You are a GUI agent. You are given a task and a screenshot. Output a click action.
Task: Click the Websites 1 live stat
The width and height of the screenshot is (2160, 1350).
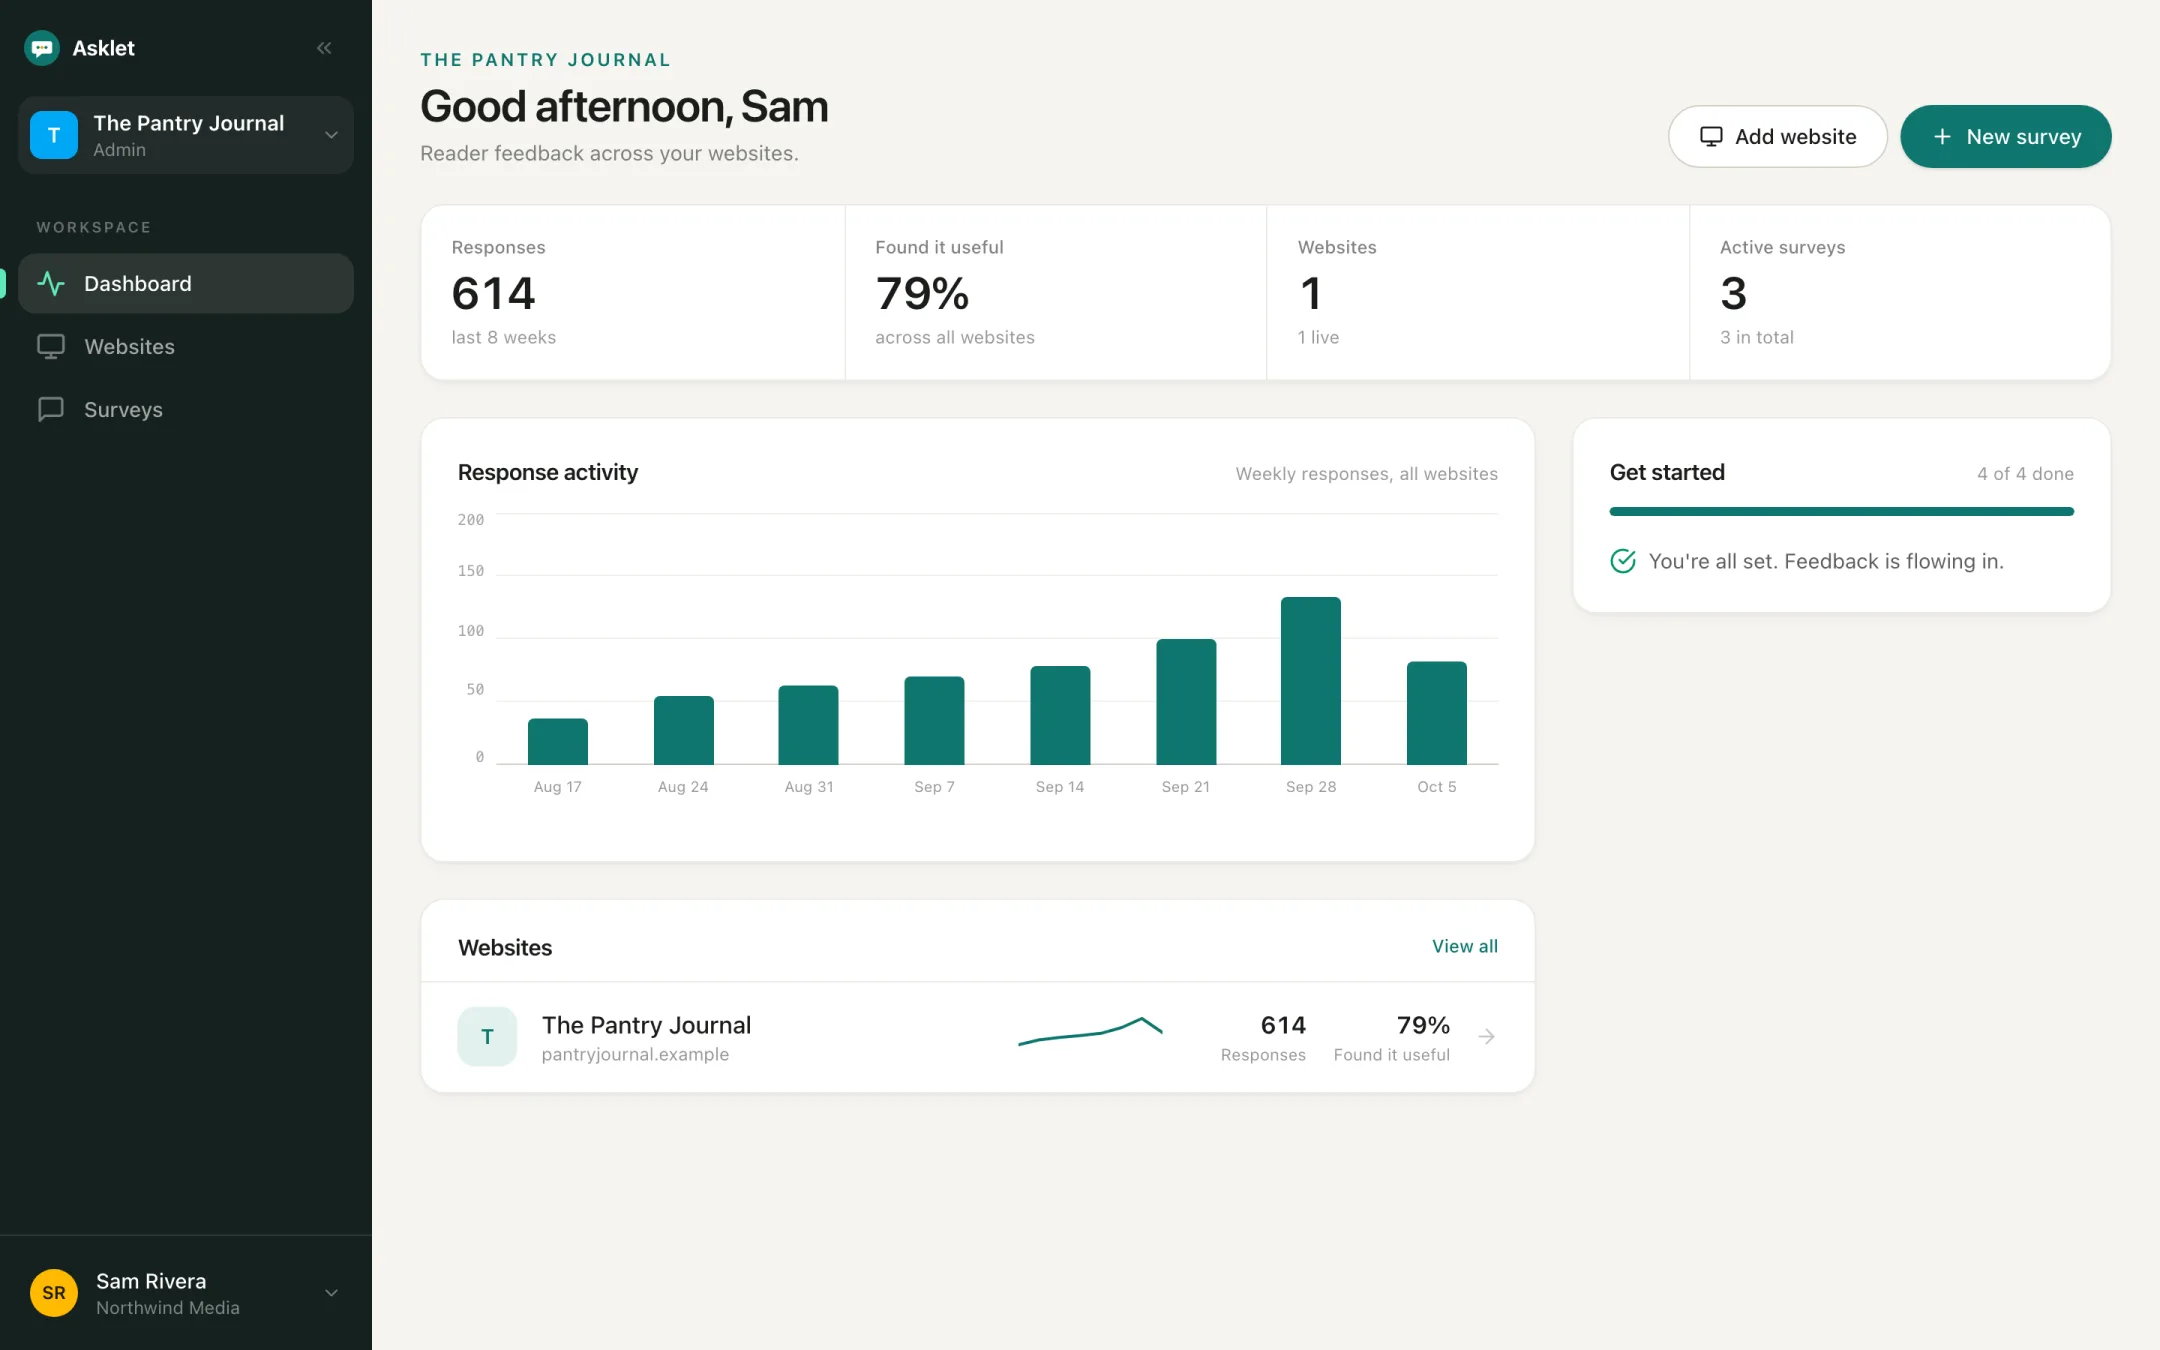pyautogui.click(x=1478, y=292)
